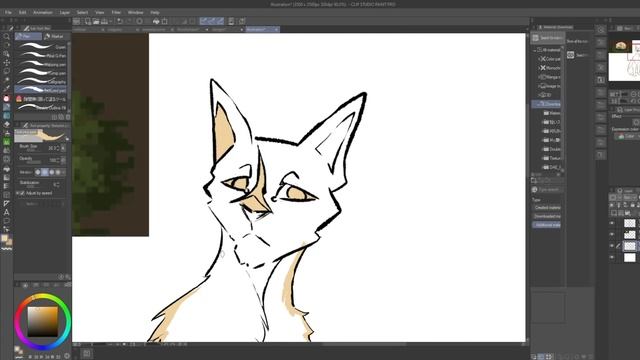Image resolution: width=640 pixels, height=360 pixels.
Task: Collapse the Download folder arrow
Action: (x=539, y=104)
